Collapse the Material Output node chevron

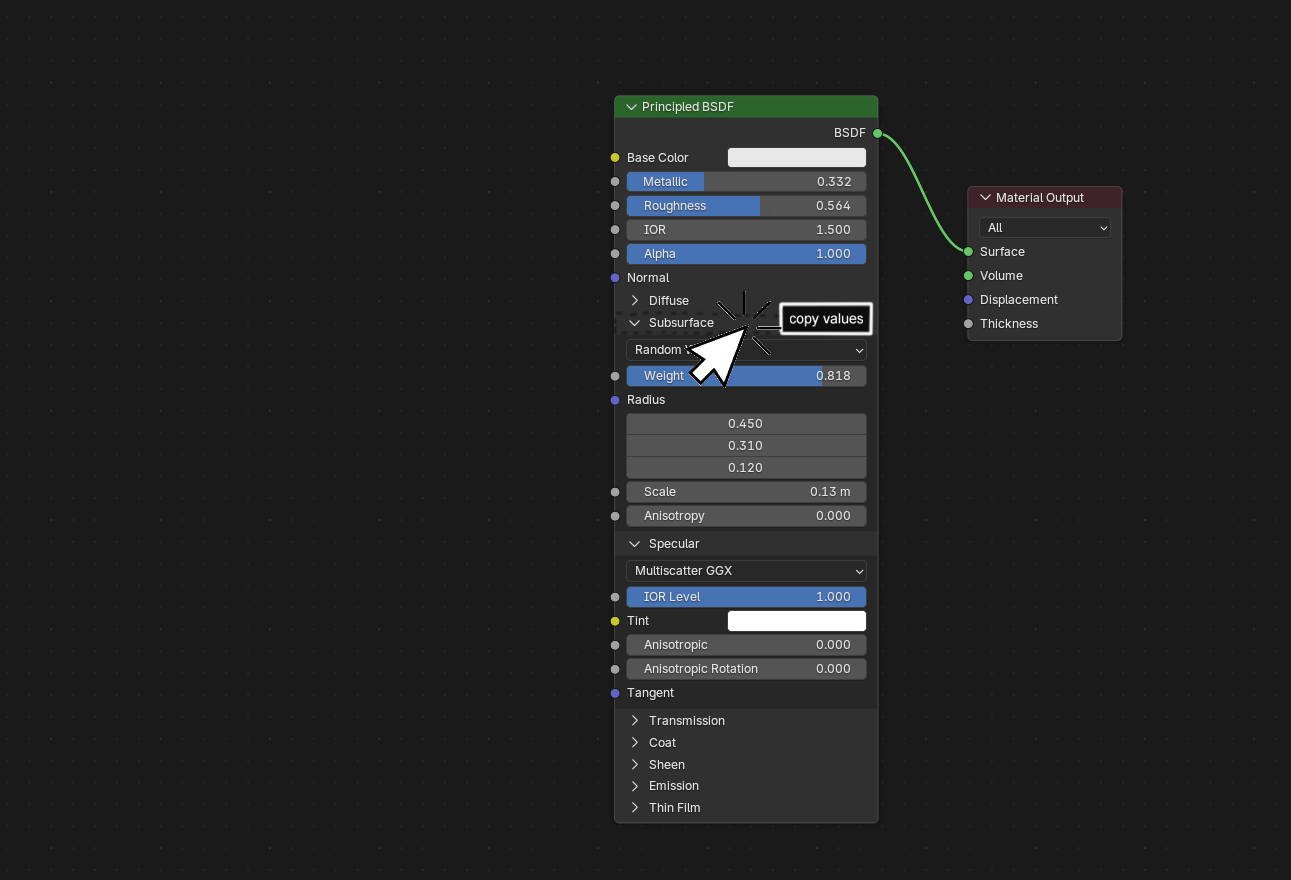coord(985,198)
